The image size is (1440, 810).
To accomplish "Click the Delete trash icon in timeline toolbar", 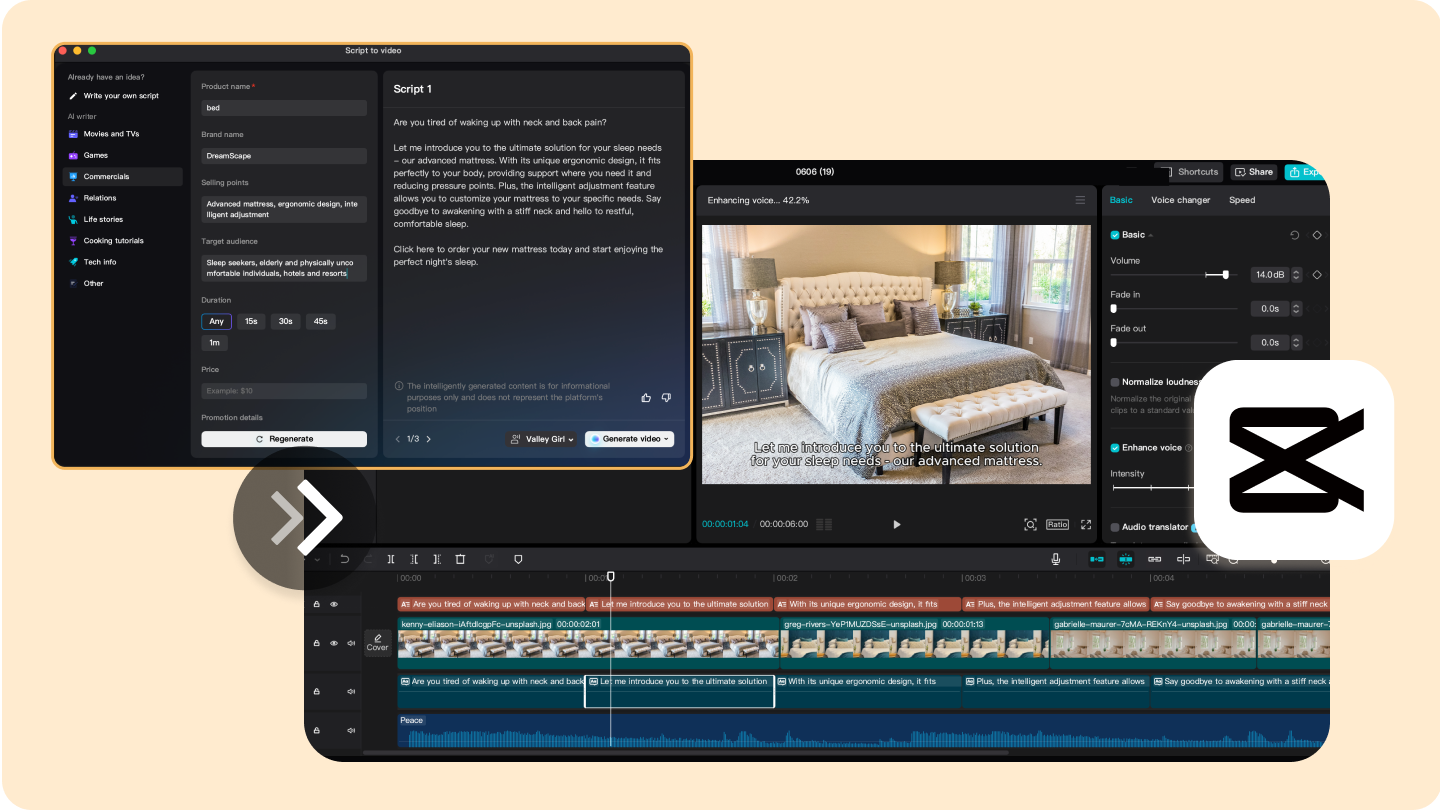I will [x=460, y=559].
